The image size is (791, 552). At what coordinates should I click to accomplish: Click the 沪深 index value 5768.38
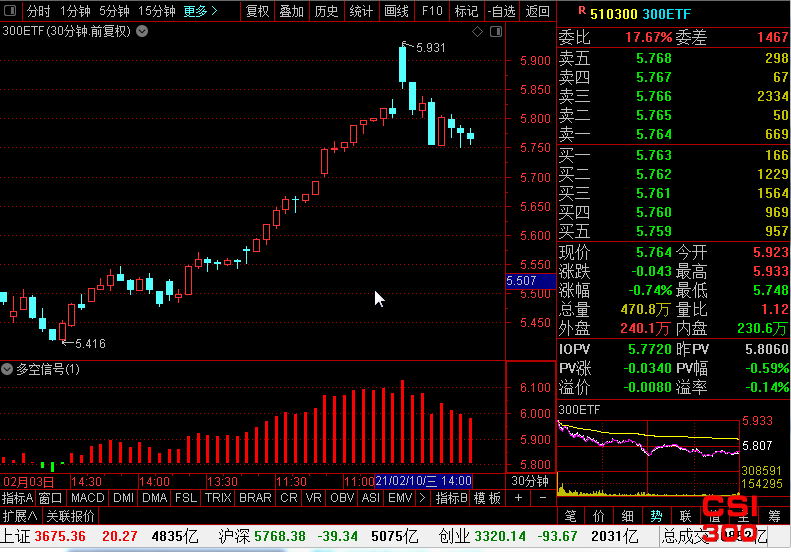coord(280,536)
